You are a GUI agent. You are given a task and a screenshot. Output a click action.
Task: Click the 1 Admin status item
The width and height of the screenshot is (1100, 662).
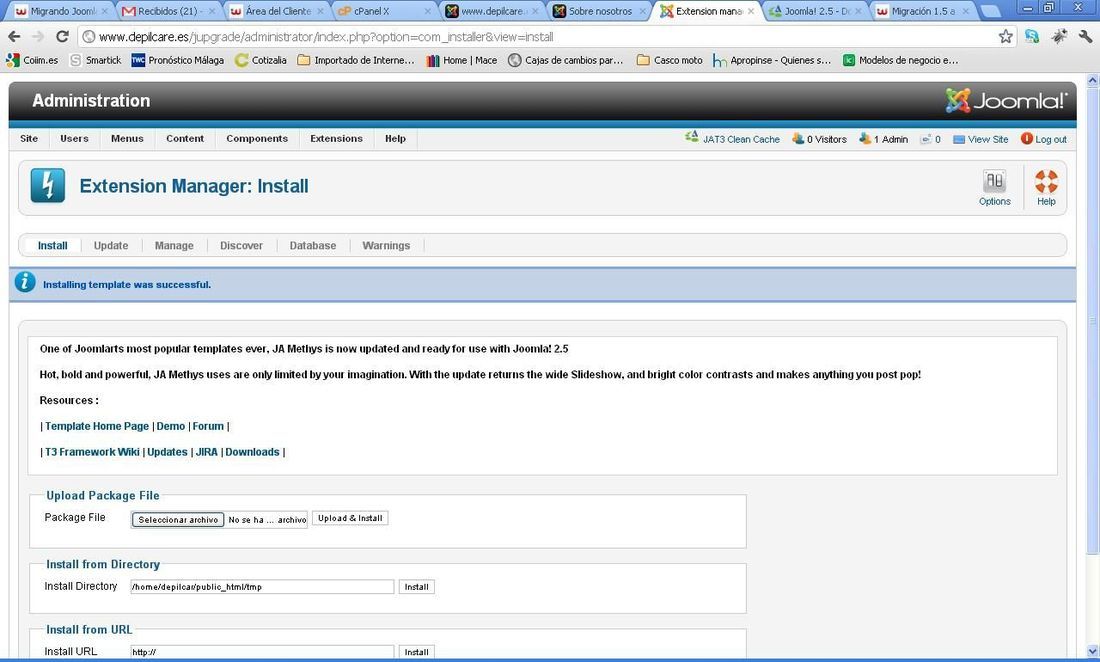click(x=883, y=139)
